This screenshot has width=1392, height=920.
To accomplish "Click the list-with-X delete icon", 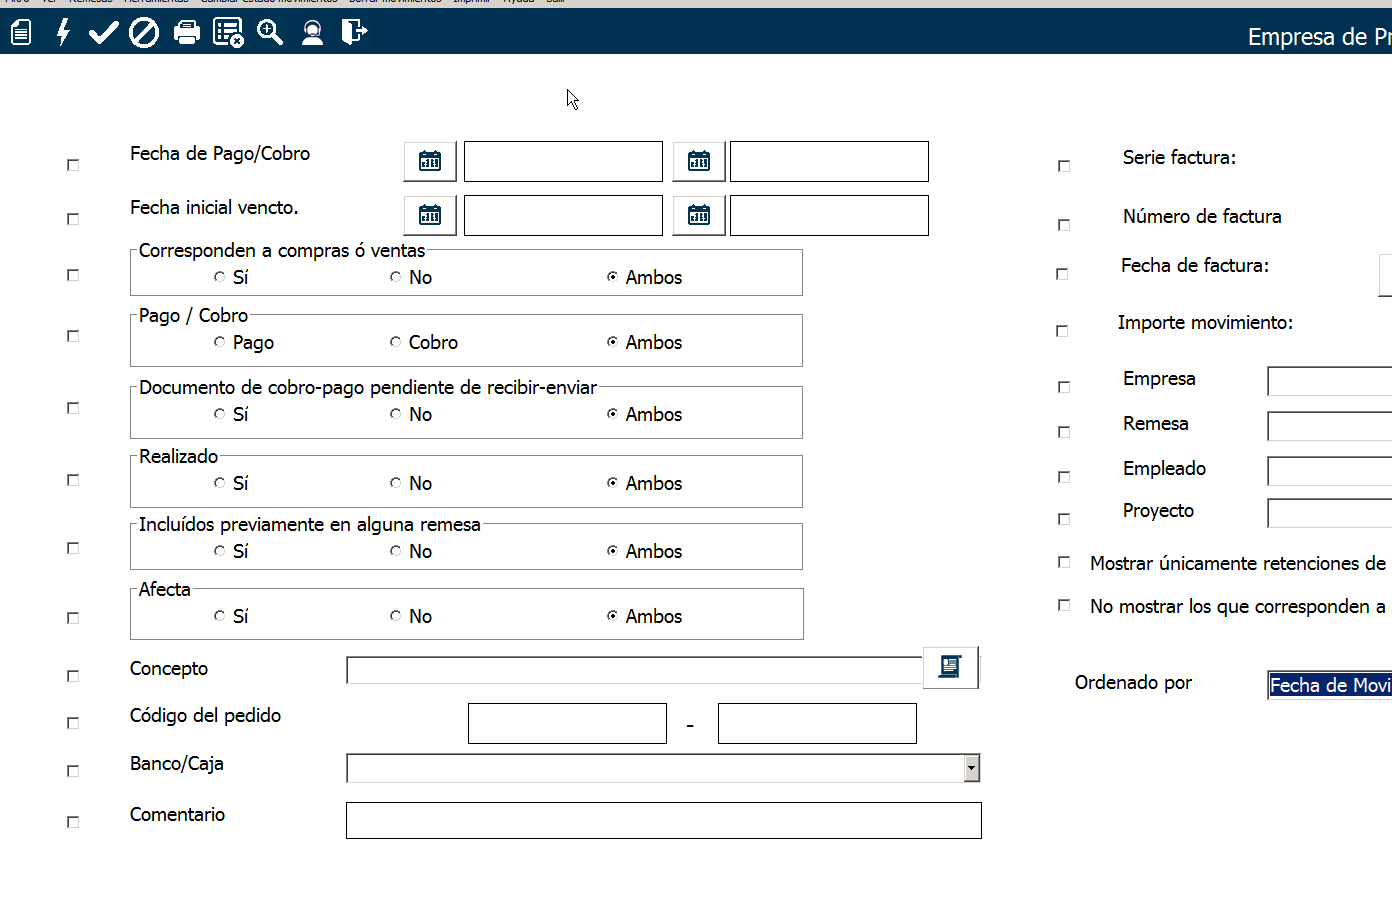I will [x=228, y=33].
